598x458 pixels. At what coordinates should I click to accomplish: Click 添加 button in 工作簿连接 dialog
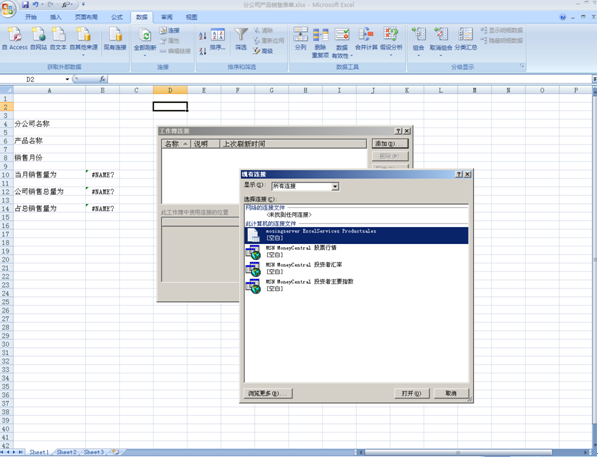(x=390, y=144)
